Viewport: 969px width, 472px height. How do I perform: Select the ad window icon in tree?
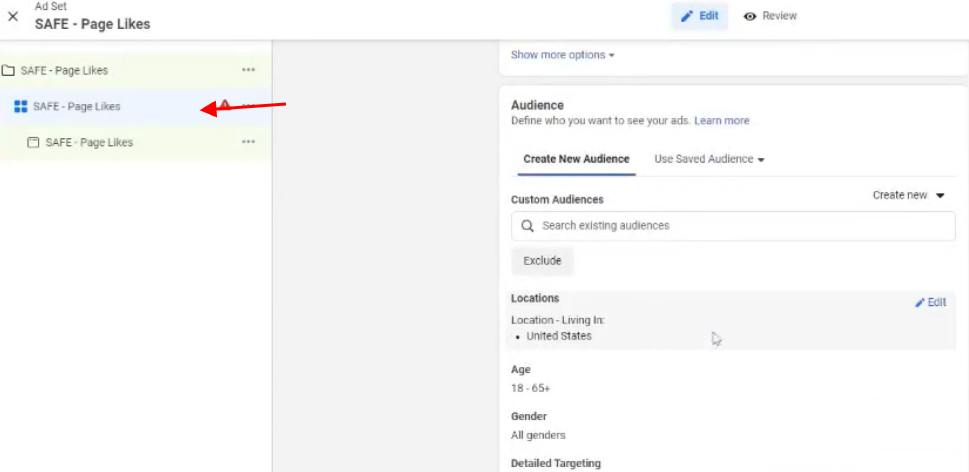pos(33,142)
